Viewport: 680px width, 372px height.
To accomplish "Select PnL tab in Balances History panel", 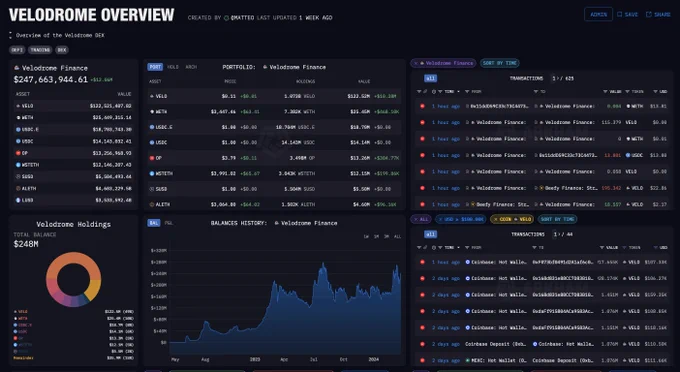I will click(x=169, y=223).
